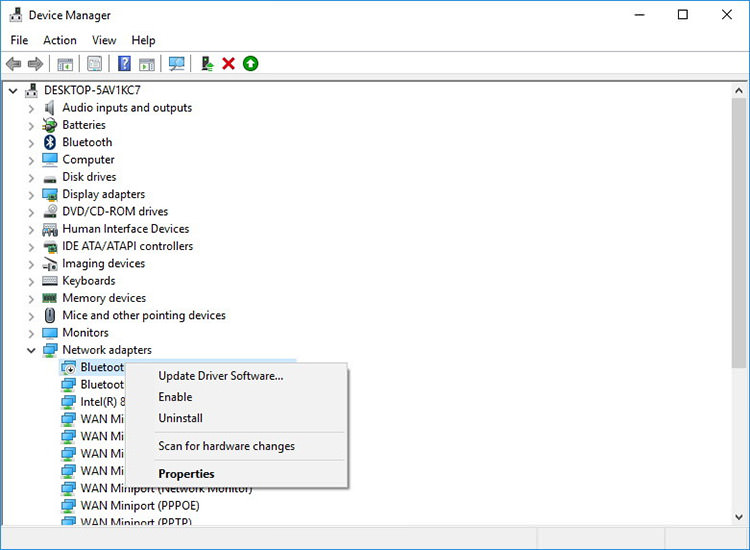750x550 pixels.
Task: Collapse the Network adapters category
Action: pos(31,351)
